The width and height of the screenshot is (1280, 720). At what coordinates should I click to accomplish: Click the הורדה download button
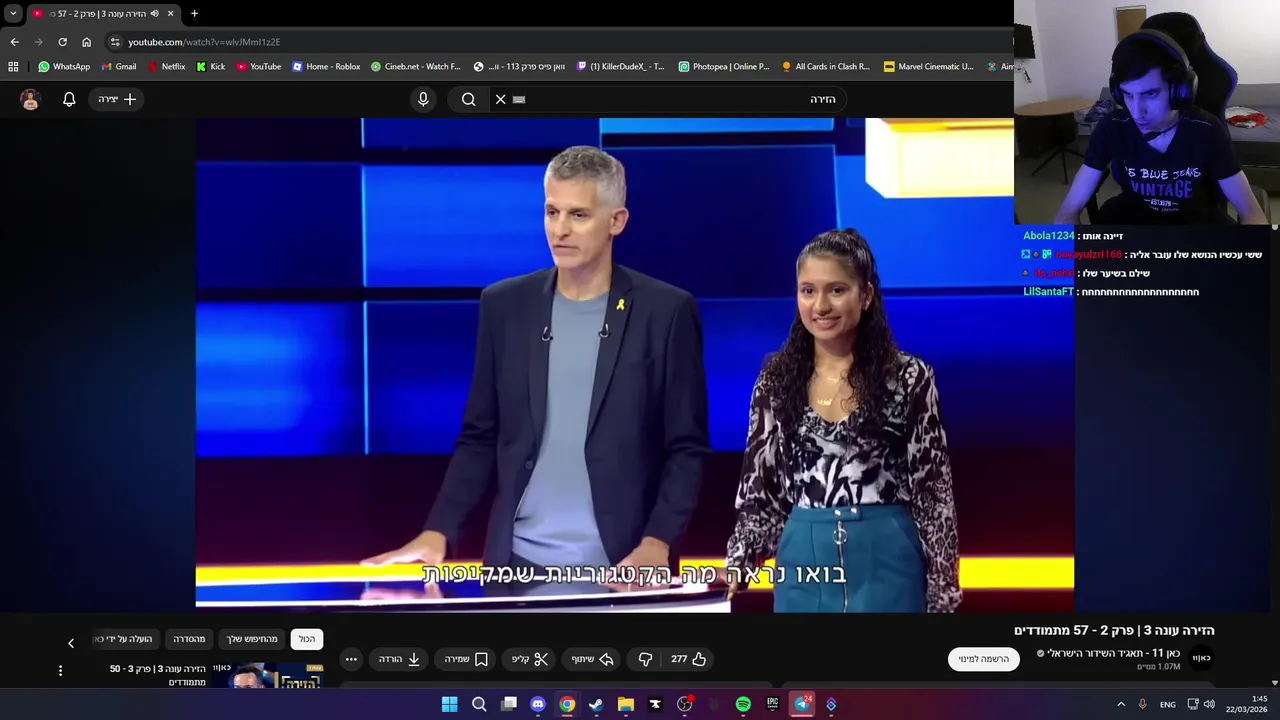point(399,659)
